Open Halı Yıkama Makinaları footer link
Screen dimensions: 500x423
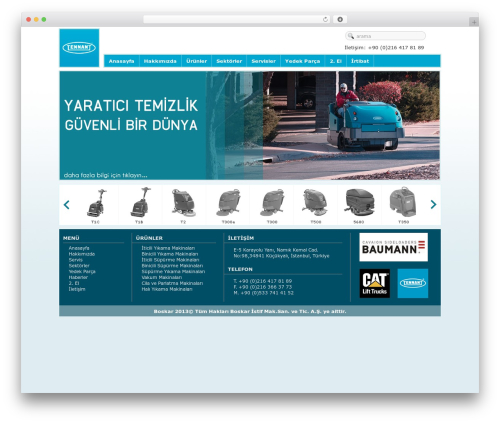(x=167, y=289)
